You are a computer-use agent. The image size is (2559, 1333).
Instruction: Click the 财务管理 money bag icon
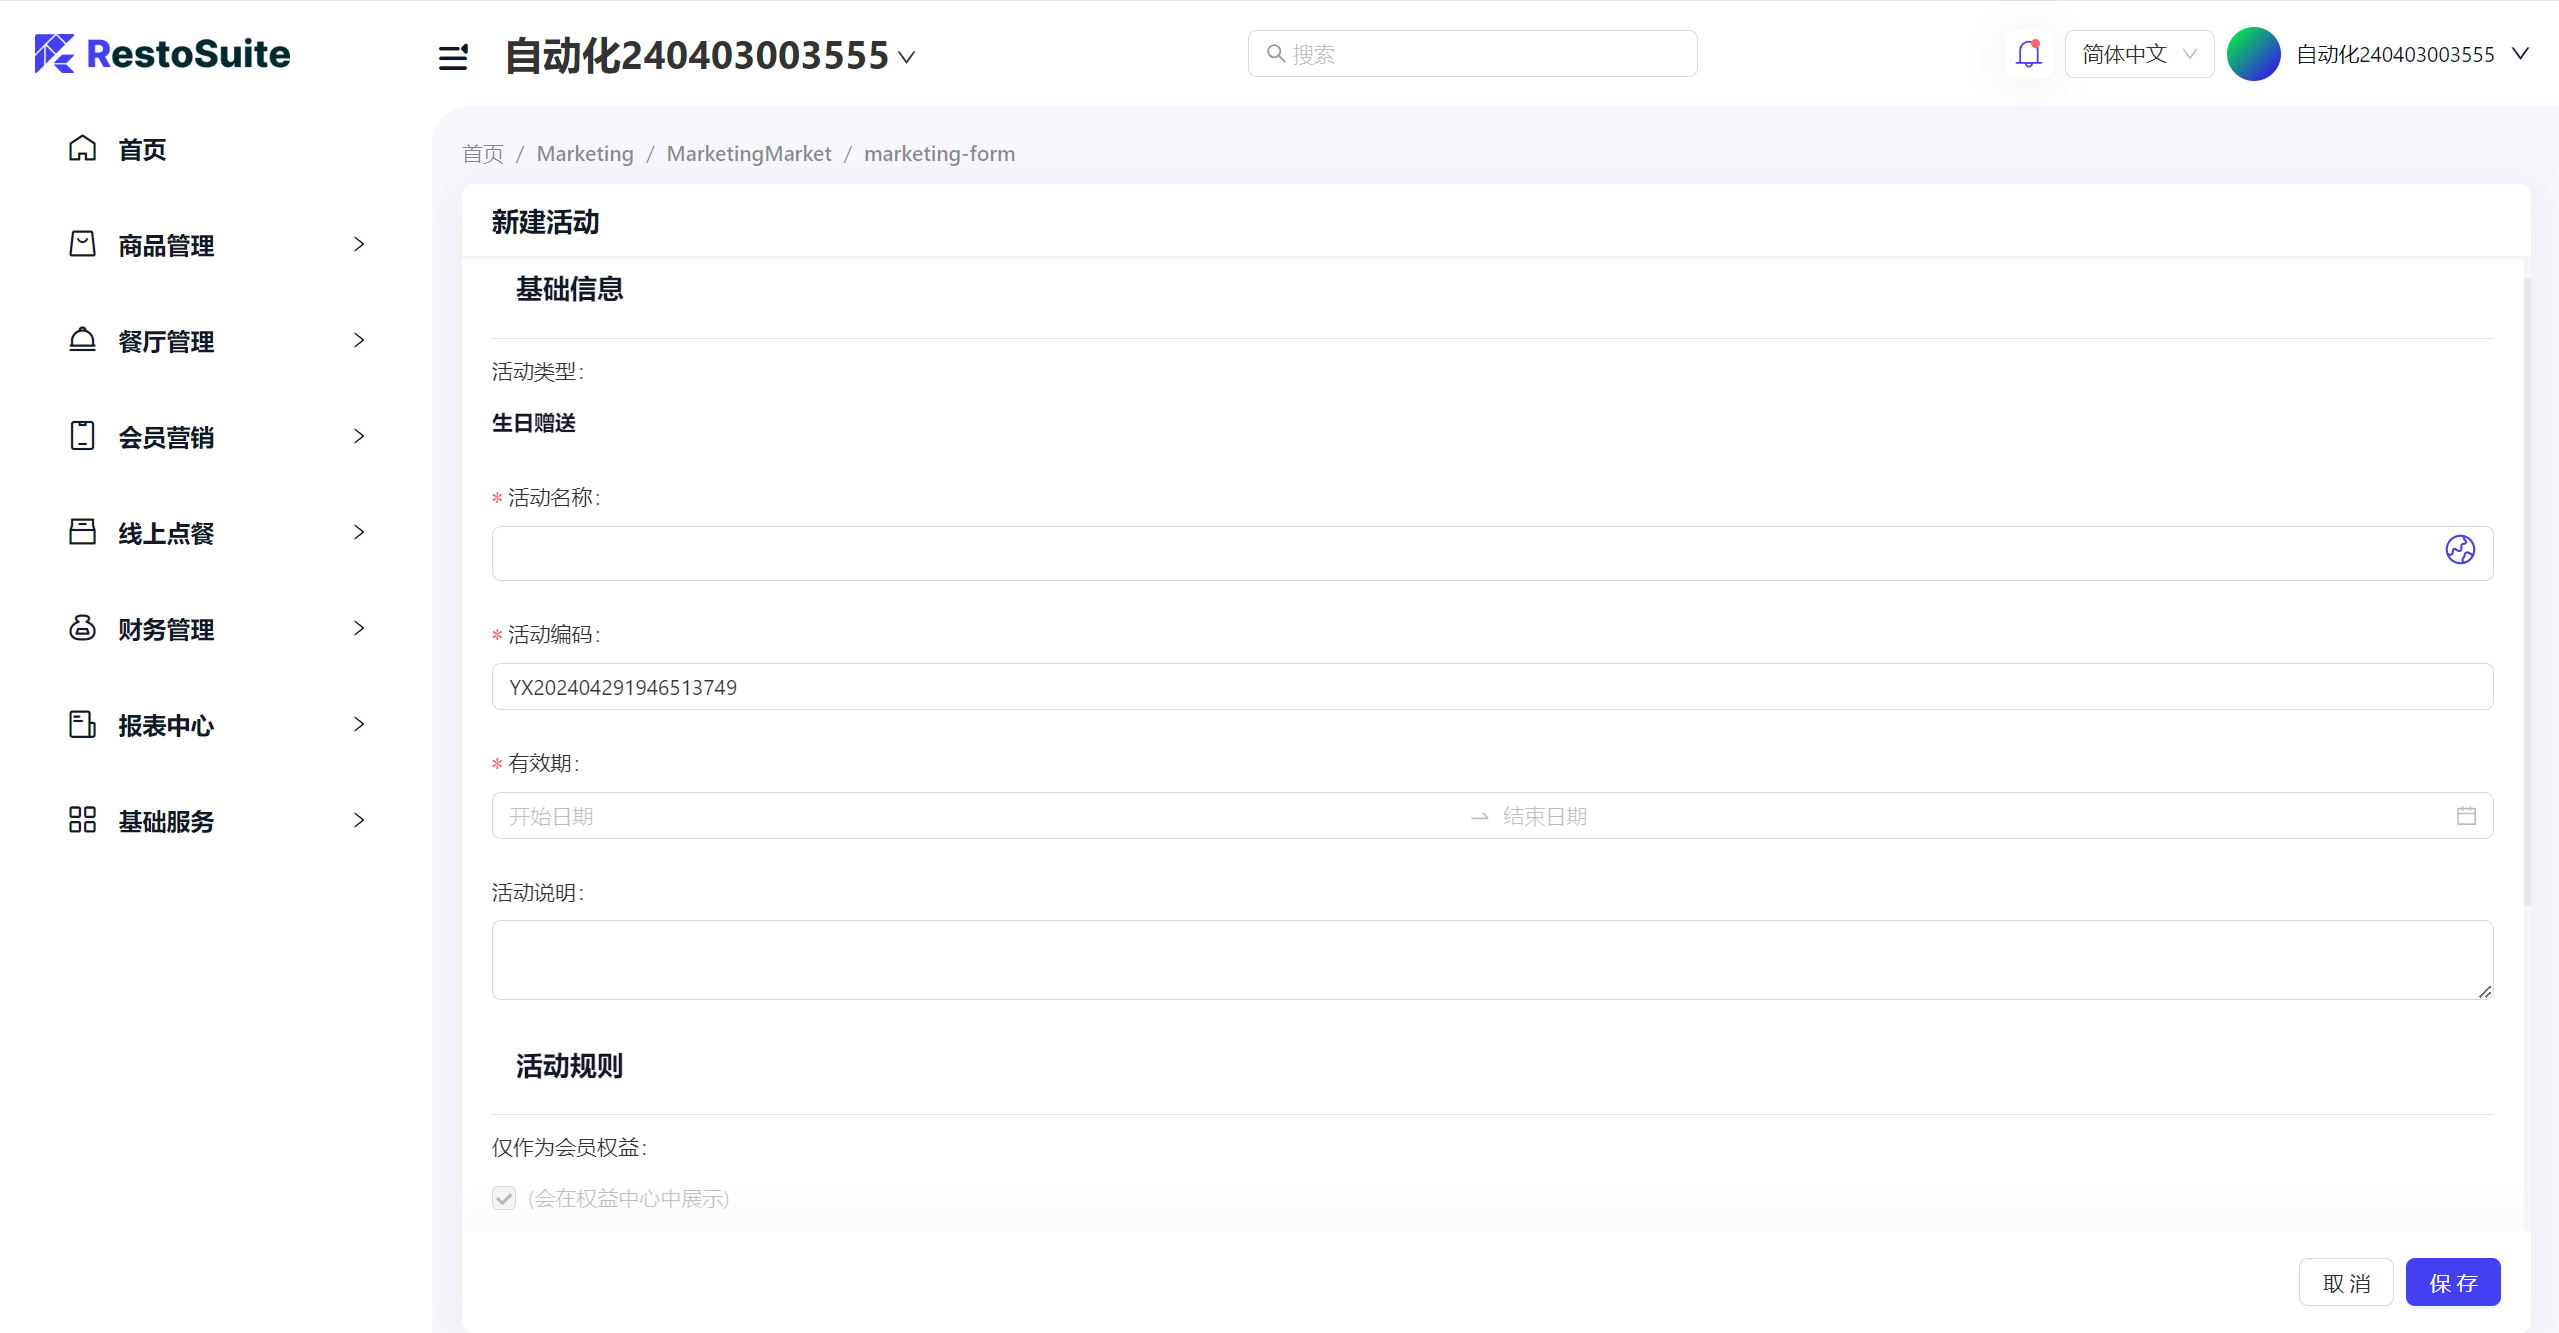coord(82,628)
